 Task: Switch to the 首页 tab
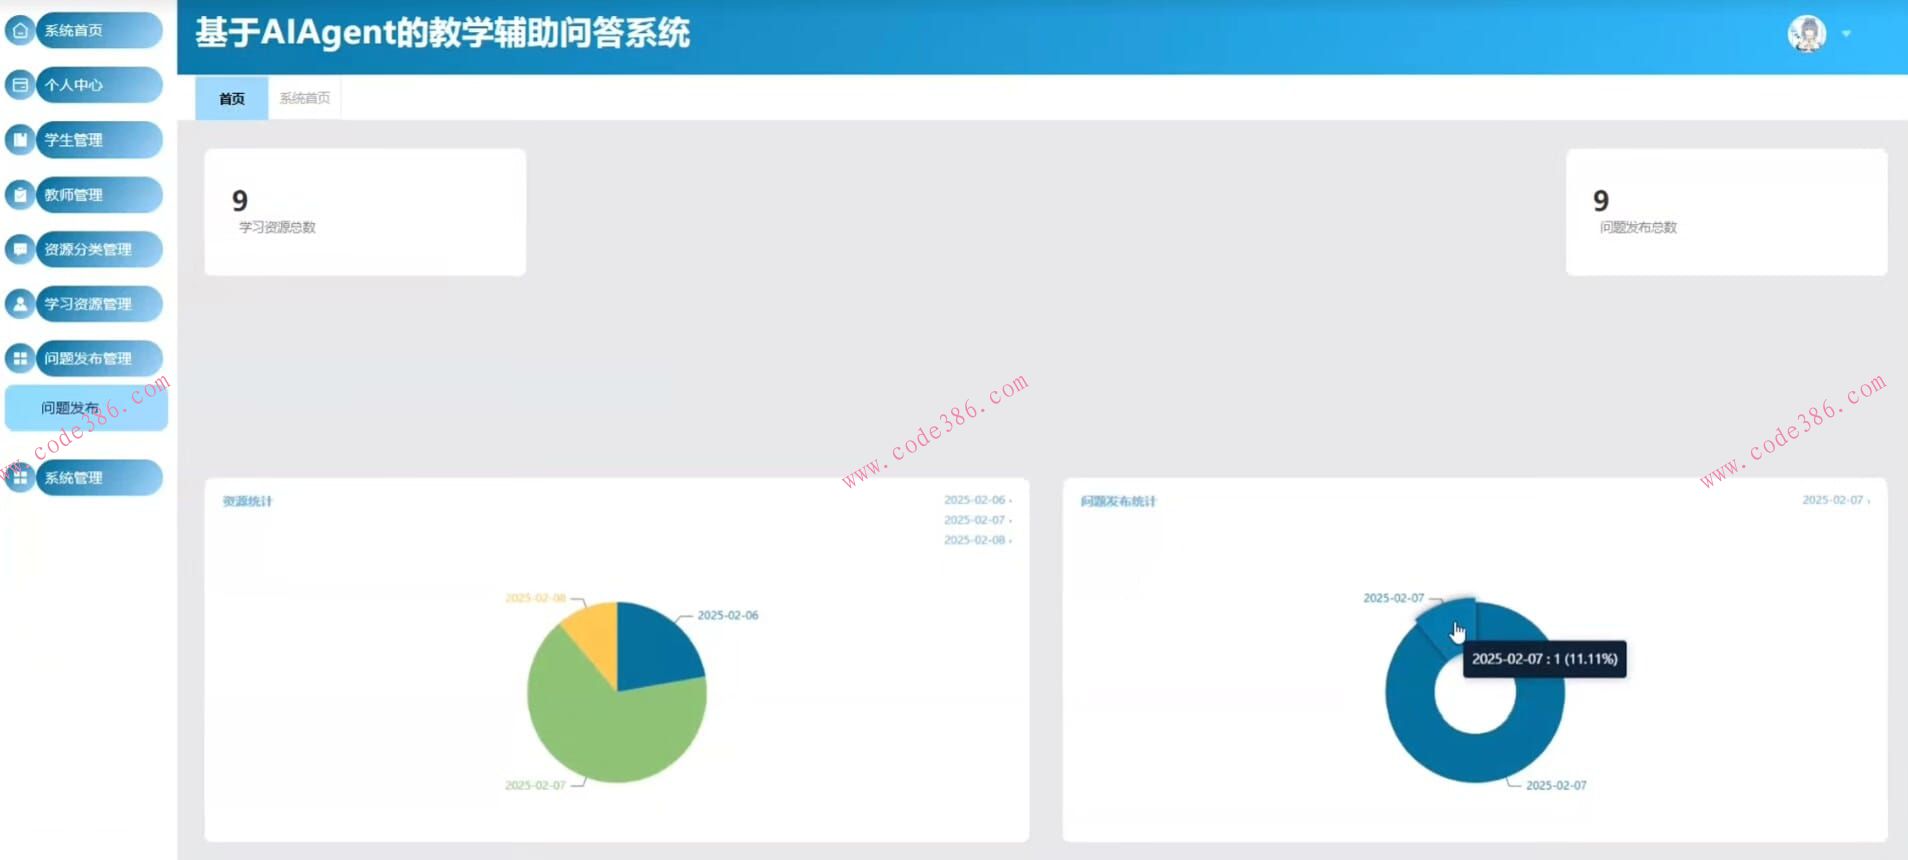click(232, 98)
